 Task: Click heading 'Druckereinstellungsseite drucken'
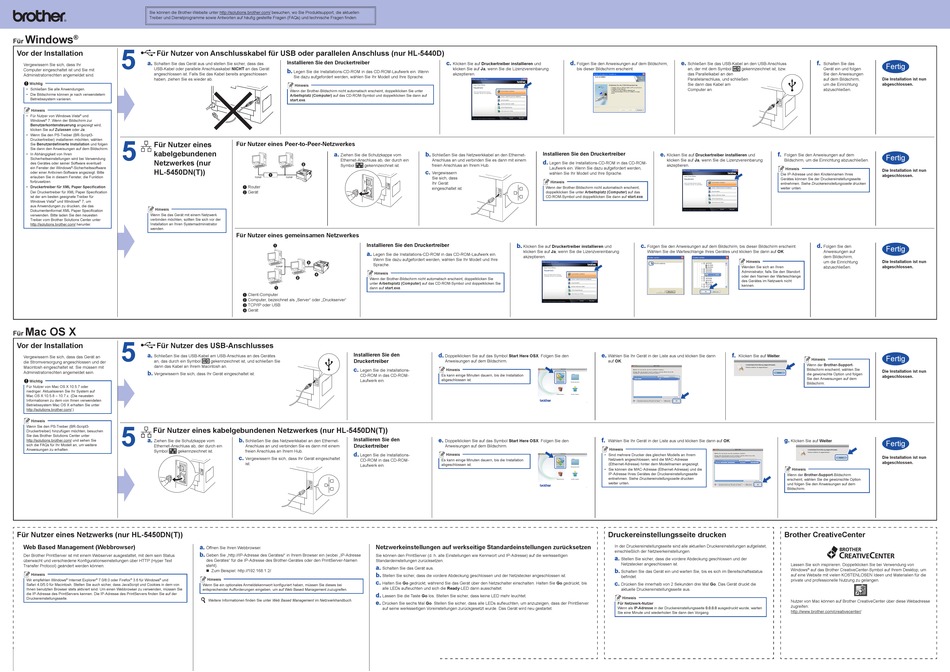667,535
